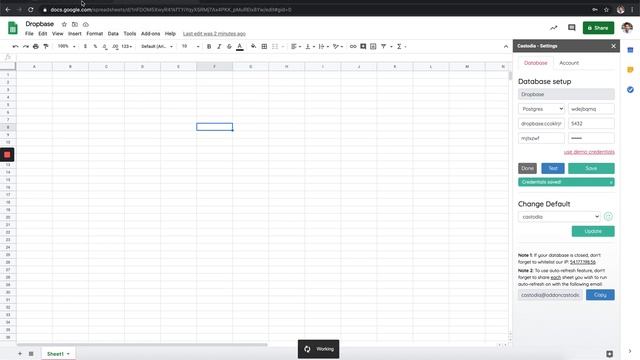Open the zoom level dropdown
Screen dimensions: 640x360
[67, 47]
